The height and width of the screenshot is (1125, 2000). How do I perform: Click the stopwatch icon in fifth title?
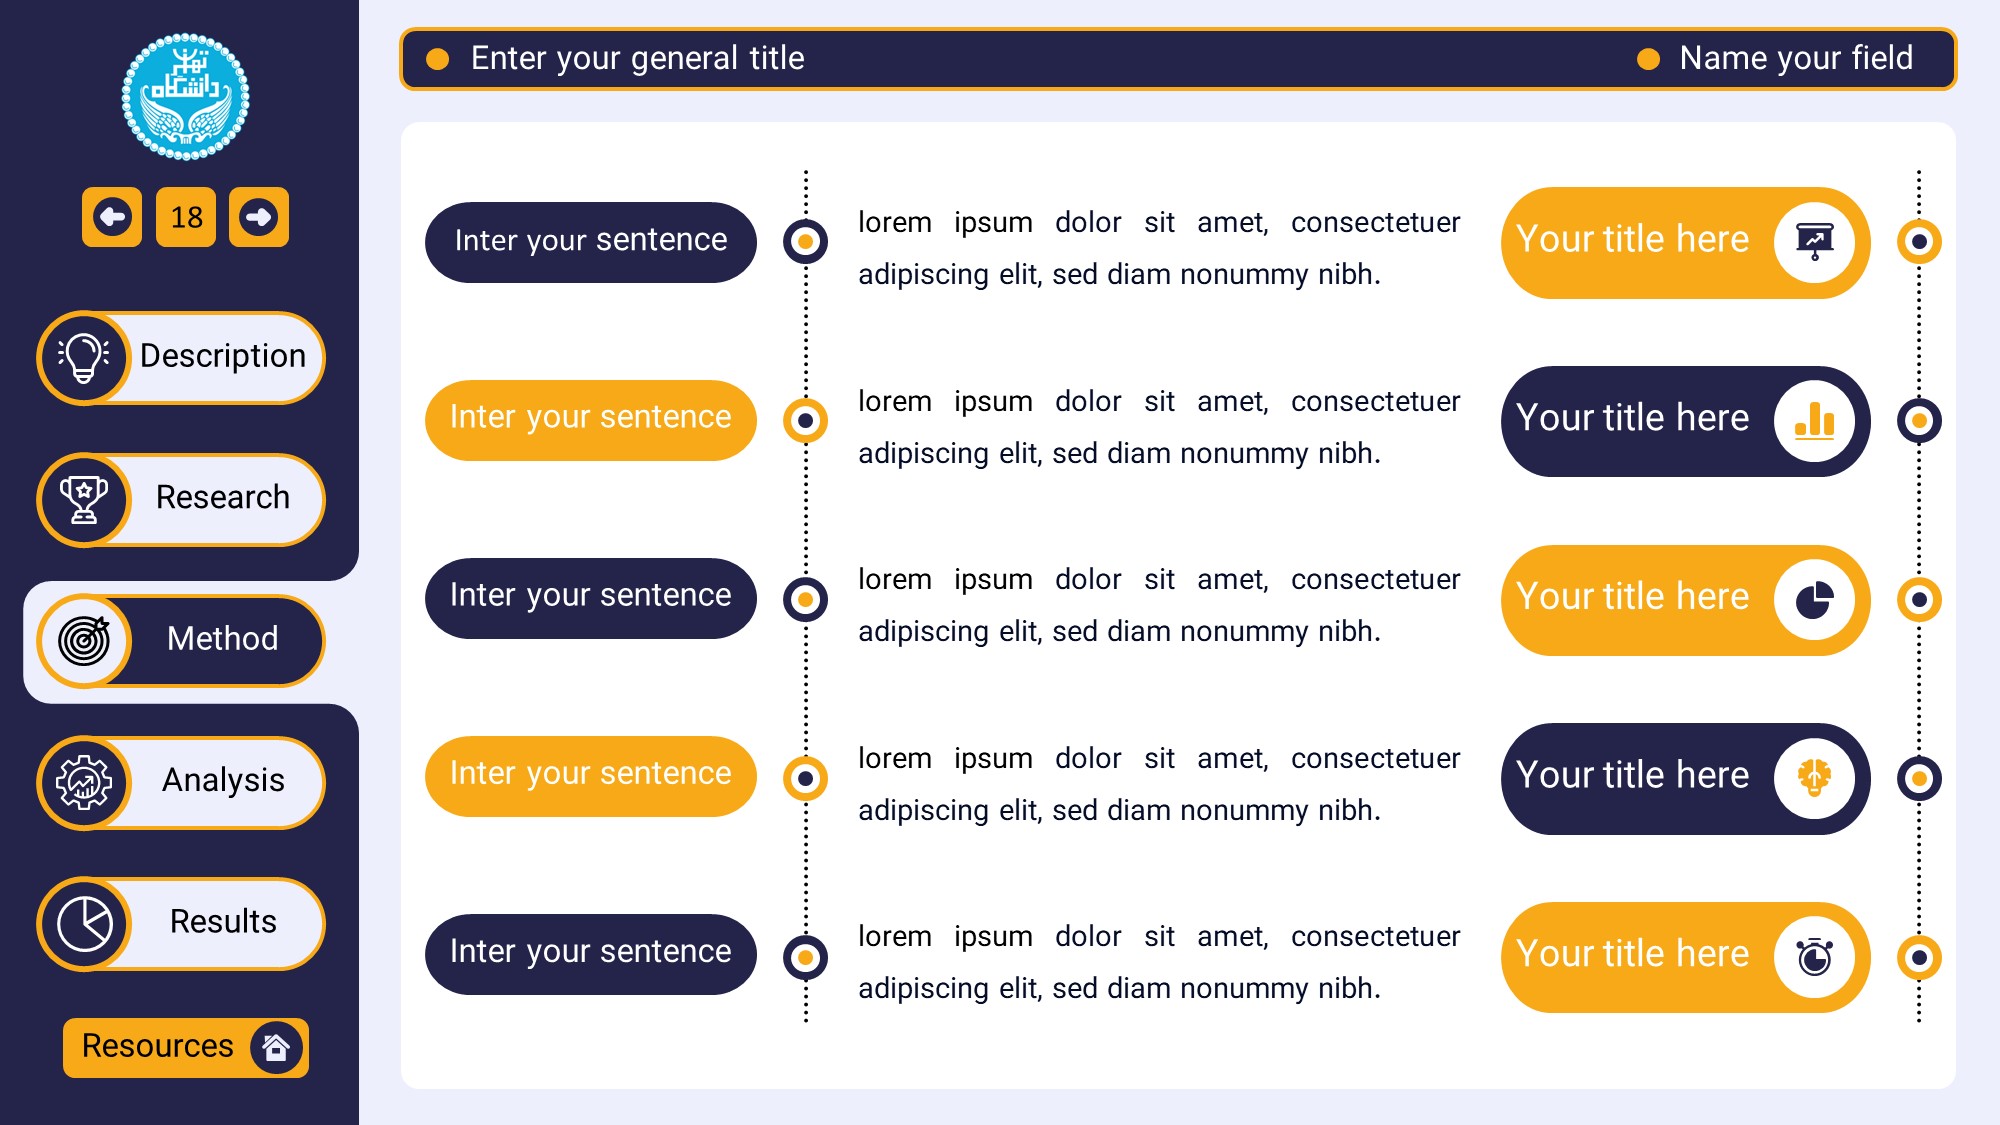1814,957
